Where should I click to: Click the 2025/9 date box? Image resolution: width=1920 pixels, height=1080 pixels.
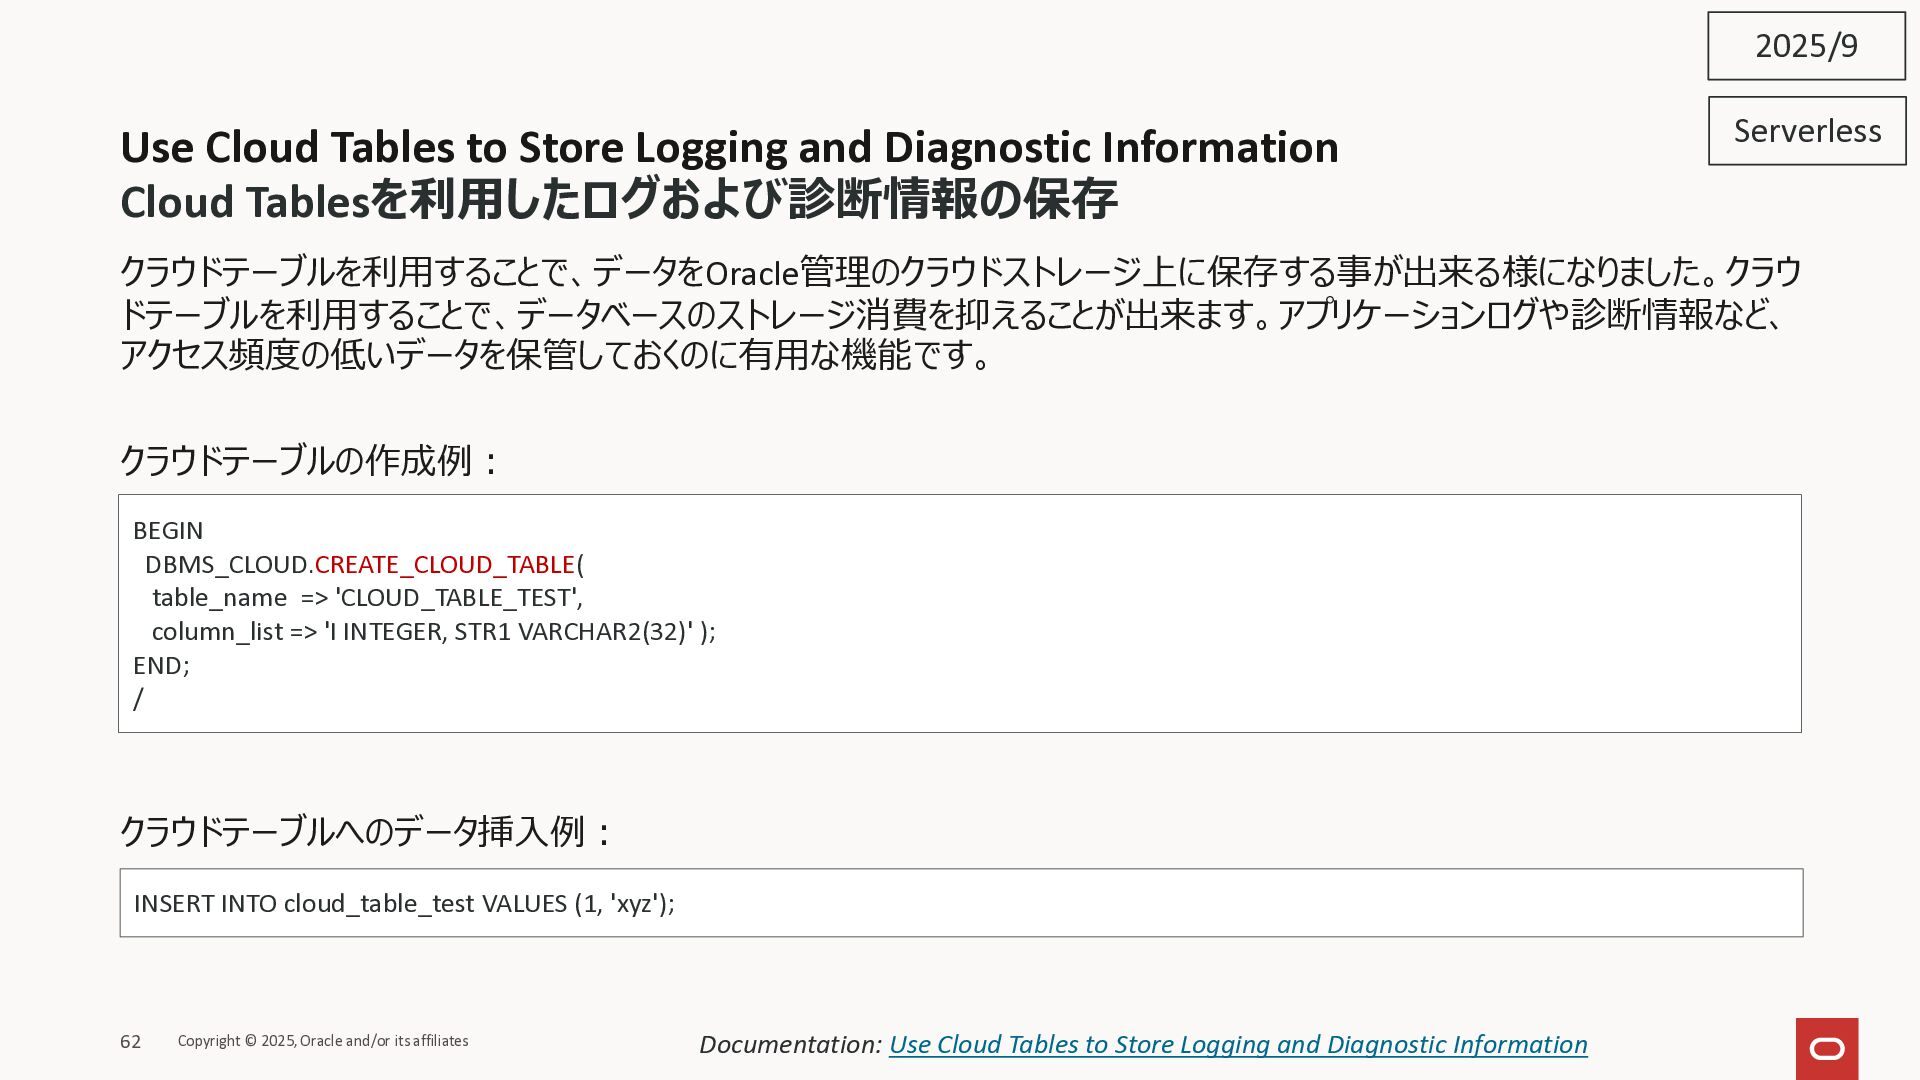(1805, 46)
